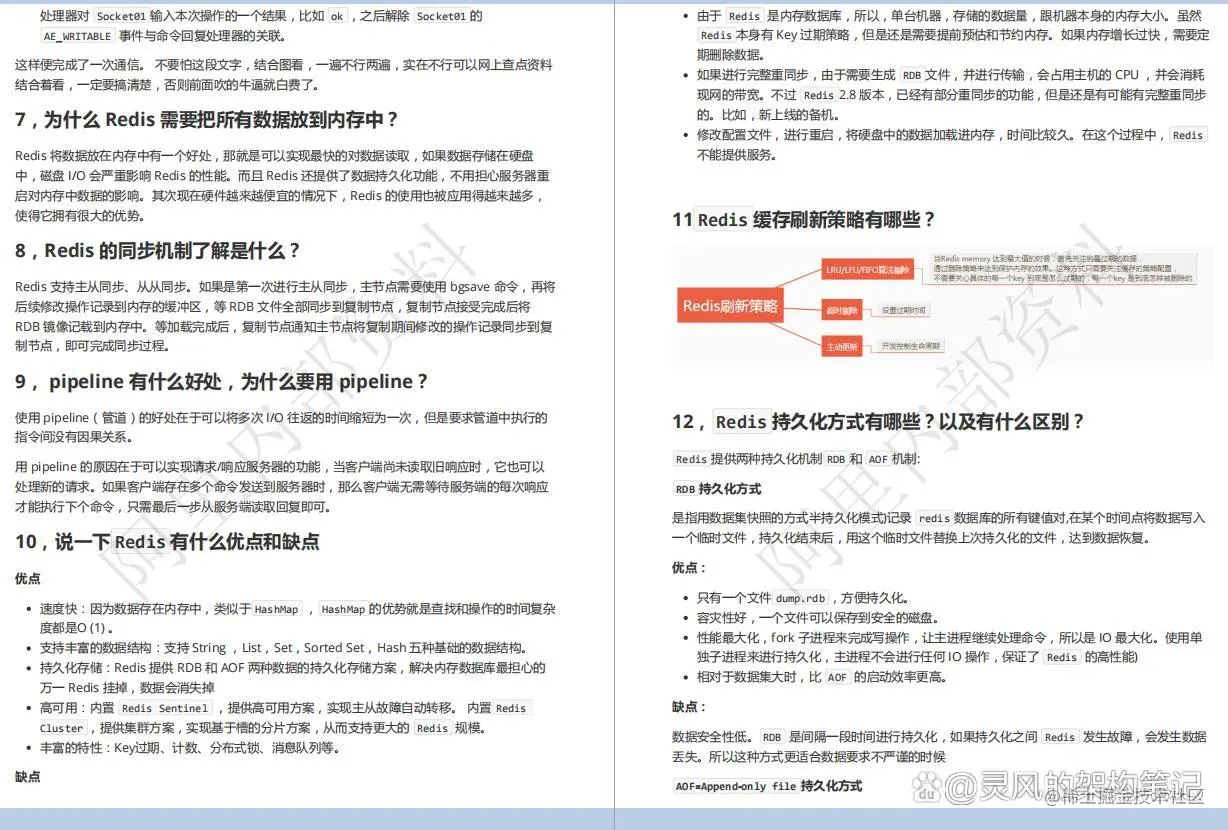Click paragraph starting "是指用数据集快照的方式半持久化模式"
This screenshot has height=830, width=1228.
pyautogui.click(x=939, y=527)
